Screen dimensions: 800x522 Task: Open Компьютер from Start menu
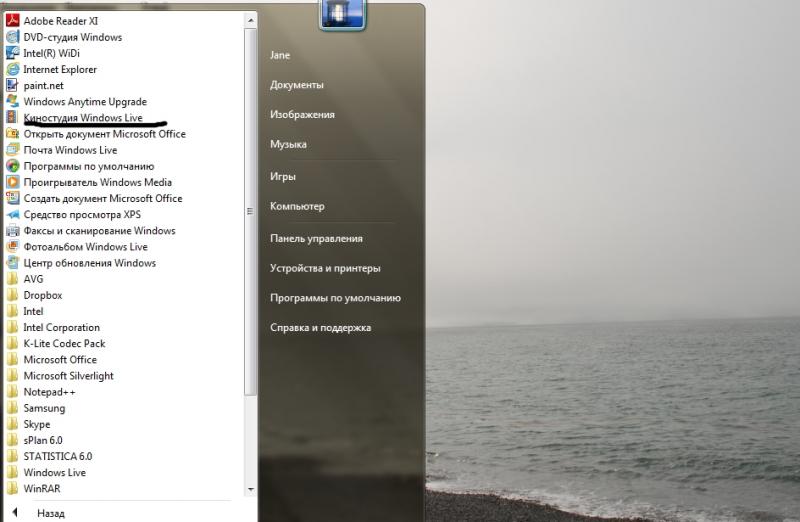pyautogui.click(x=297, y=206)
